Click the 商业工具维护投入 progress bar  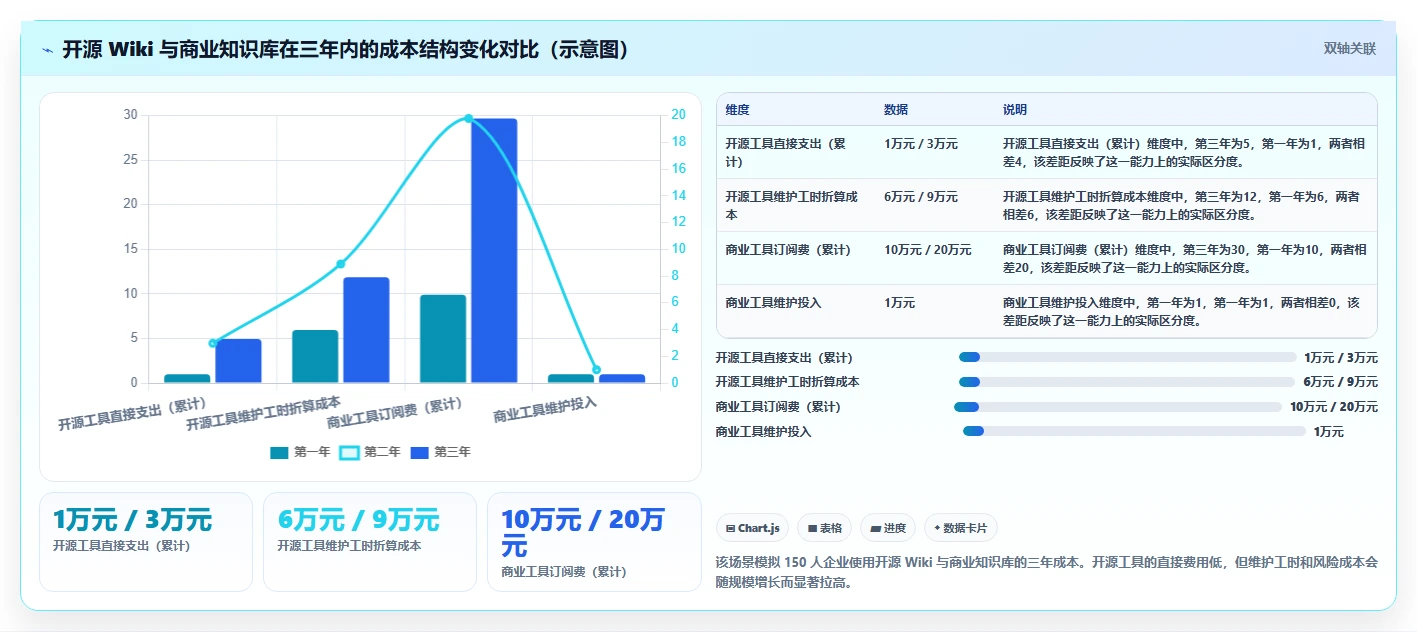point(1134,431)
